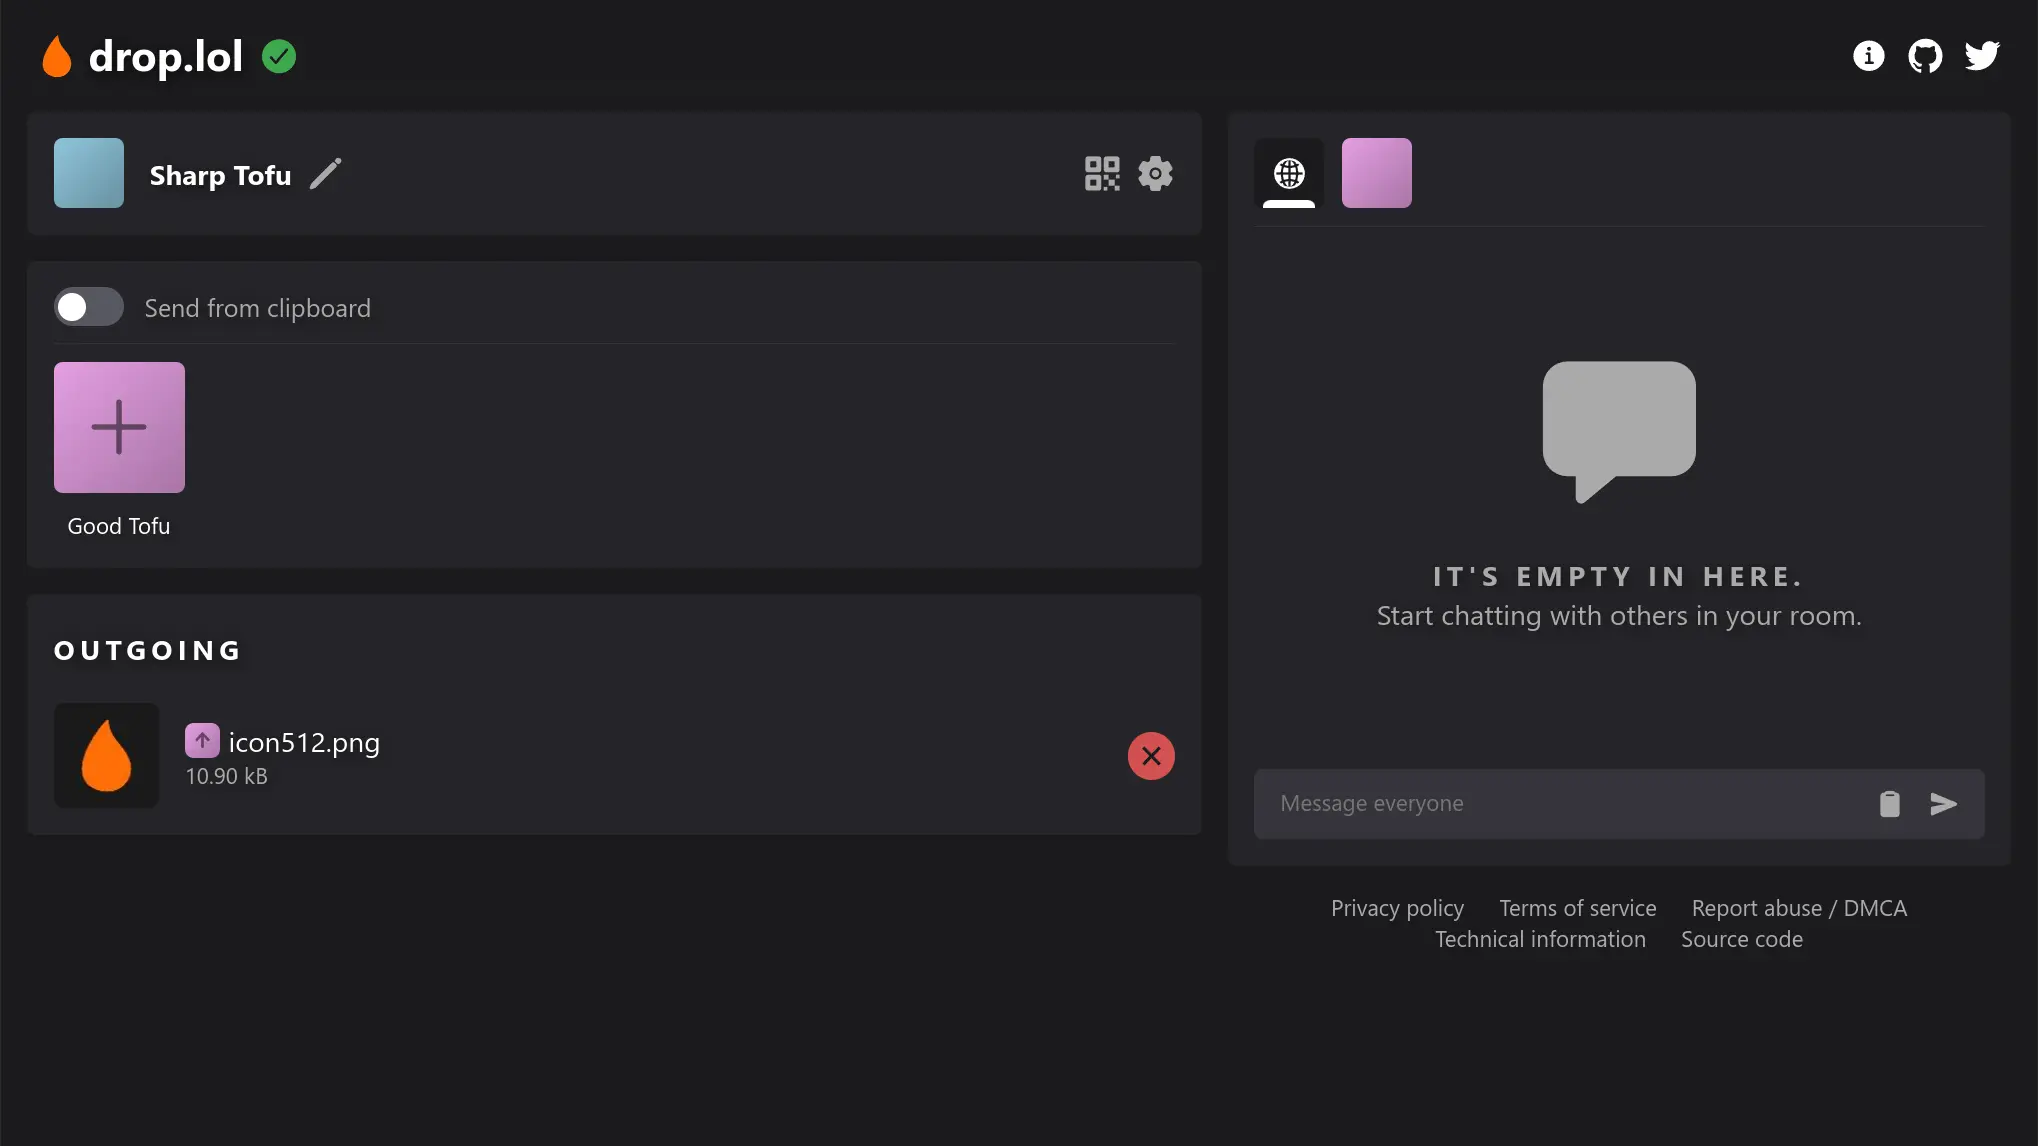Click the info icon in the top bar

[x=1868, y=57]
